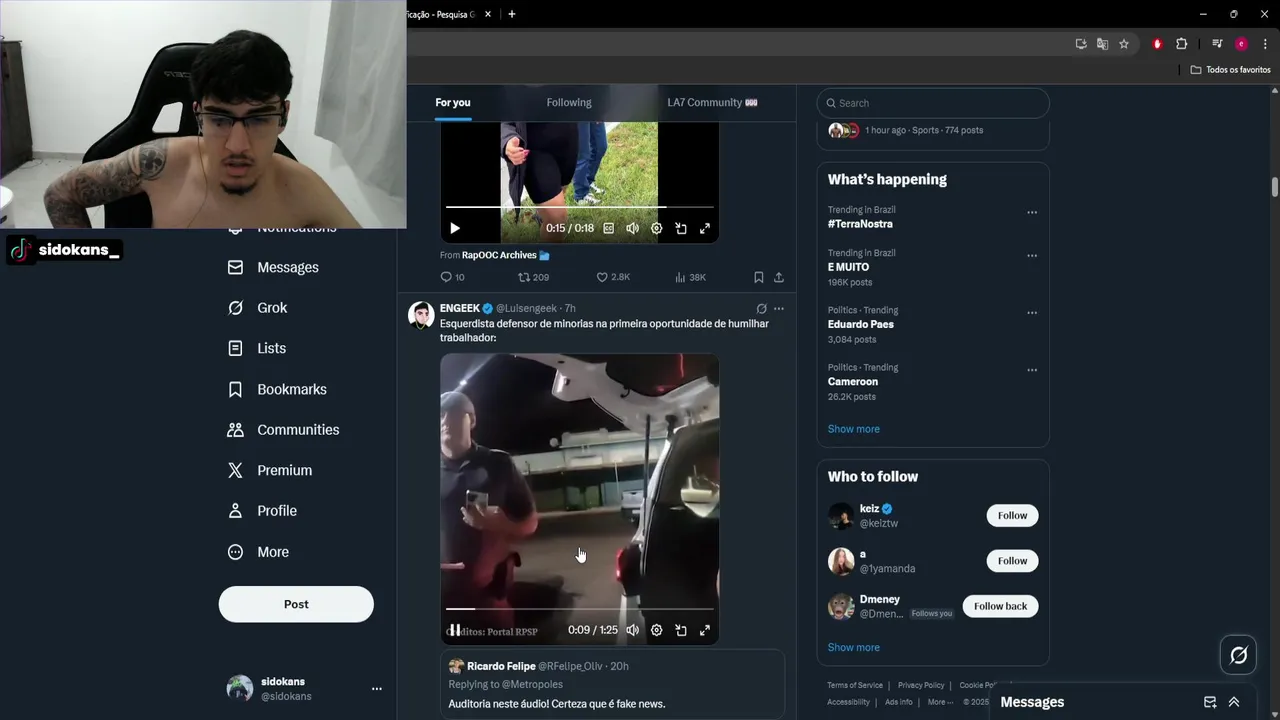Bookmark this page with the star icon
Screen dimensions: 1280x720
coord(1124,44)
